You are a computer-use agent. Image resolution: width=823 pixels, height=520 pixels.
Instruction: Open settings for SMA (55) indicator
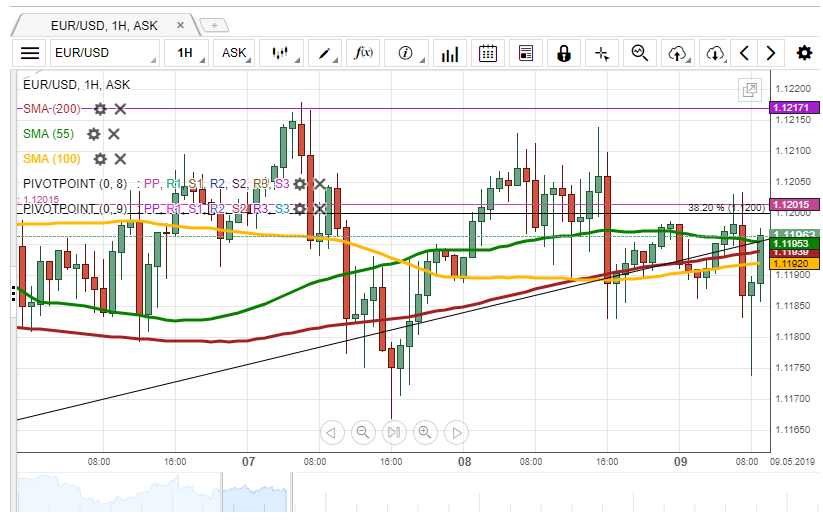(x=93, y=134)
